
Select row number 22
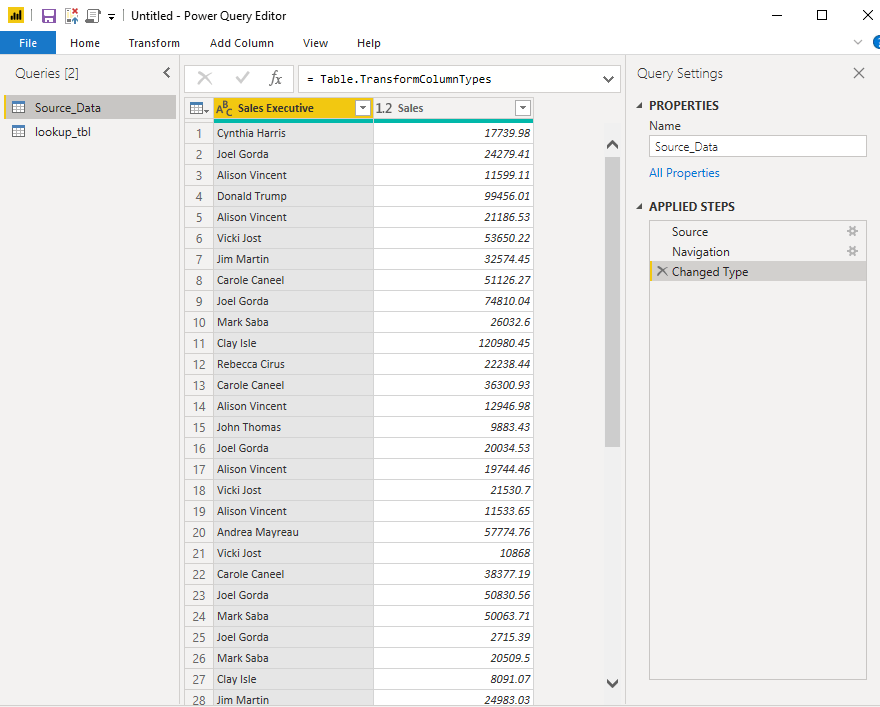pyautogui.click(x=199, y=574)
